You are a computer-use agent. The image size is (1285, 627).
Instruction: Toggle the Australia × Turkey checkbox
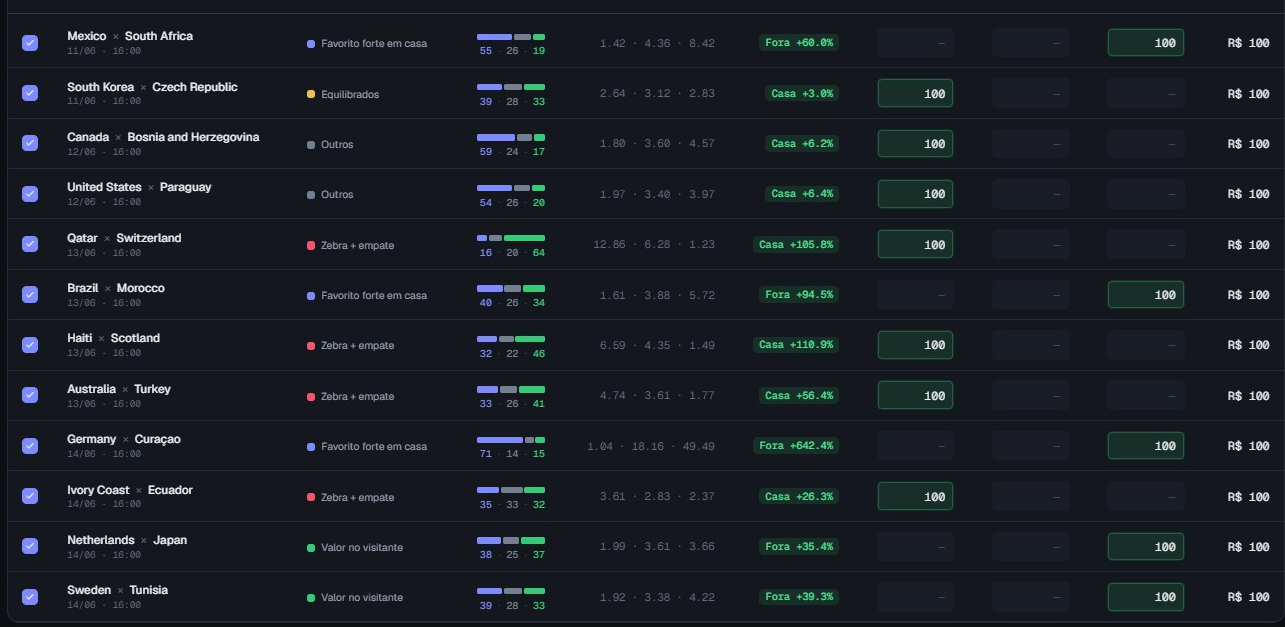click(x=30, y=395)
